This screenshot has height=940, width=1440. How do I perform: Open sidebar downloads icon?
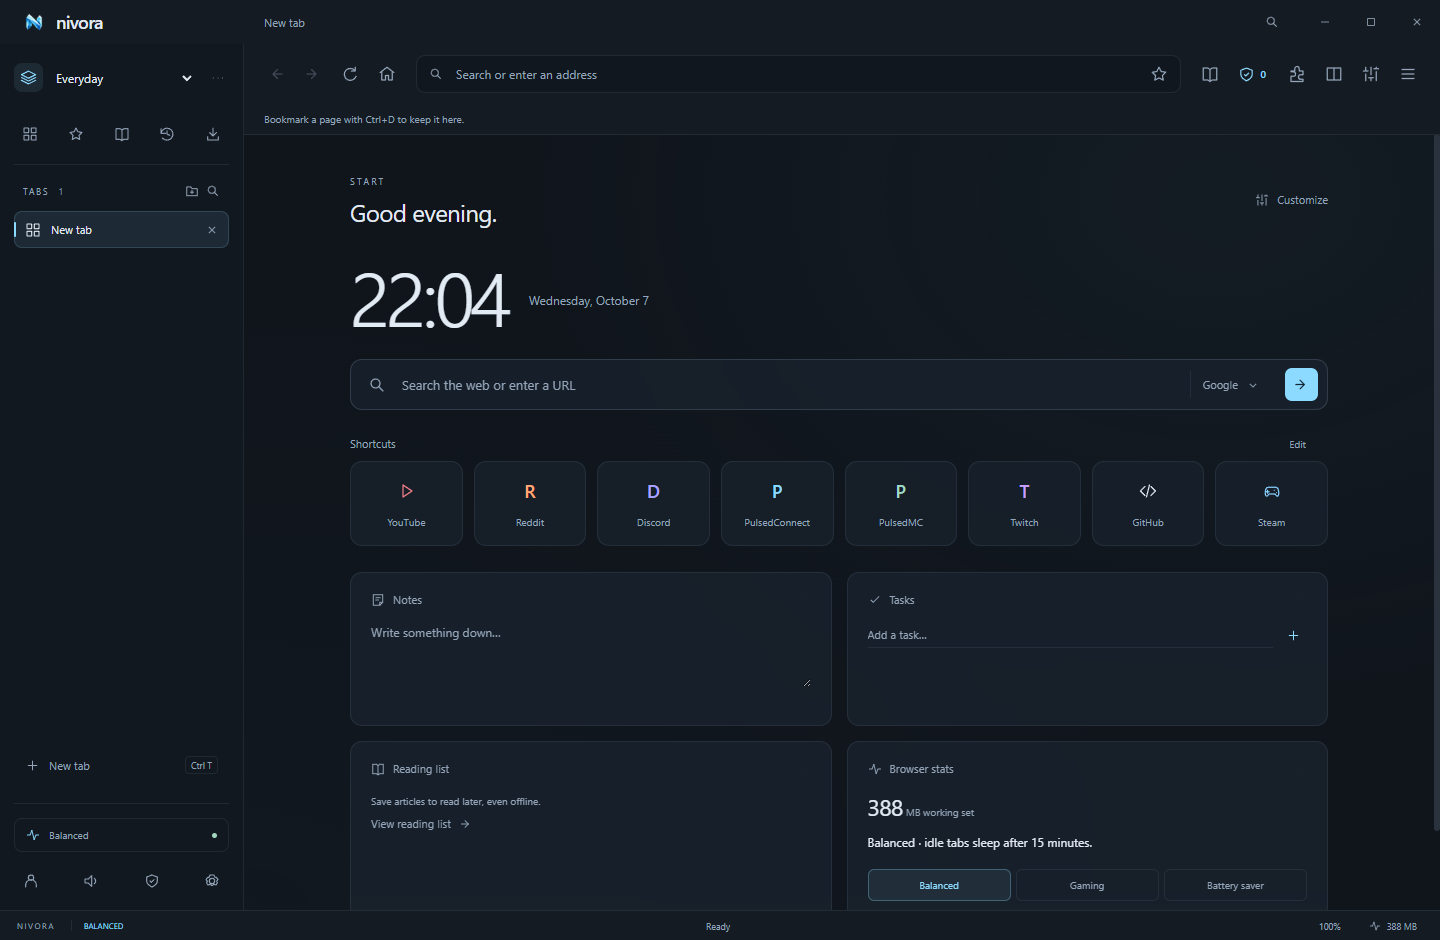(x=213, y=134)
